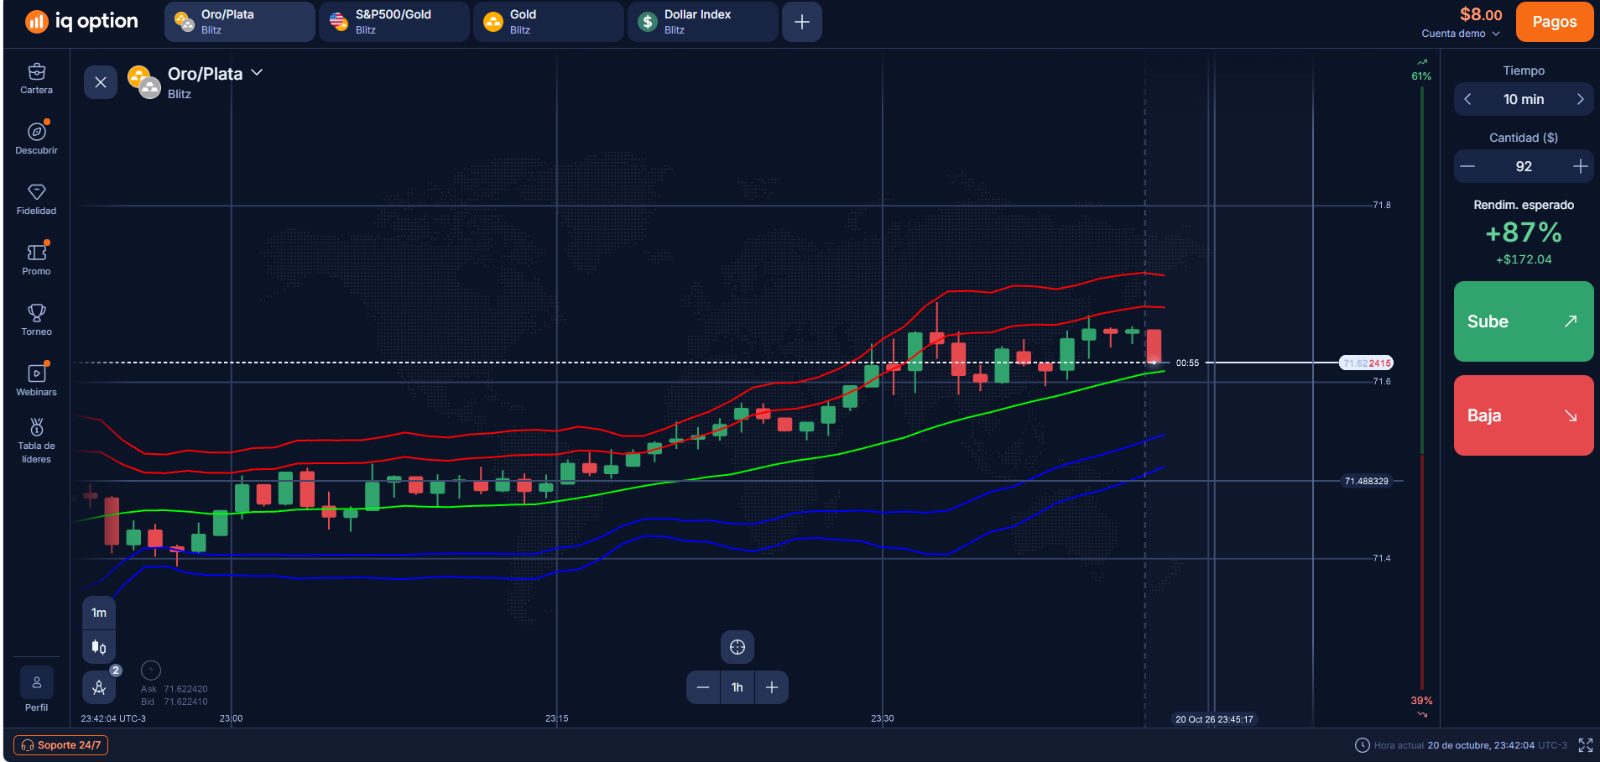Open Soporte 24/7 chat button

click(61, 745)
